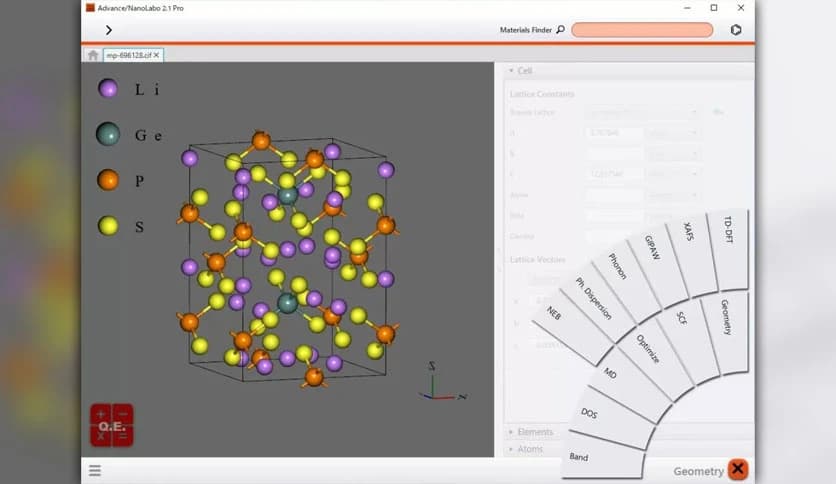Screen dimensions: 836x484
Task: Expand the Elements section
Action: tap(531, 432)
